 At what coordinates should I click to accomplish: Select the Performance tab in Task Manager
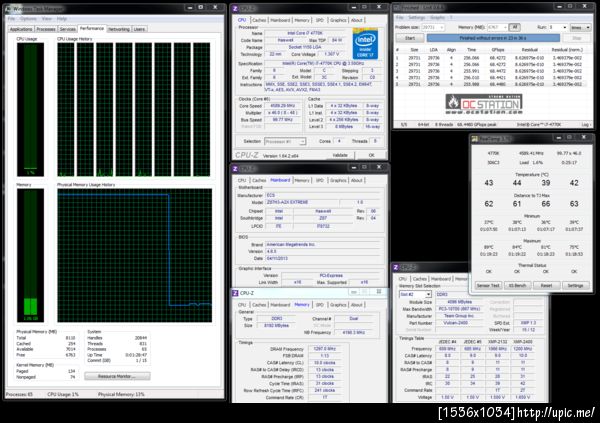92,28
